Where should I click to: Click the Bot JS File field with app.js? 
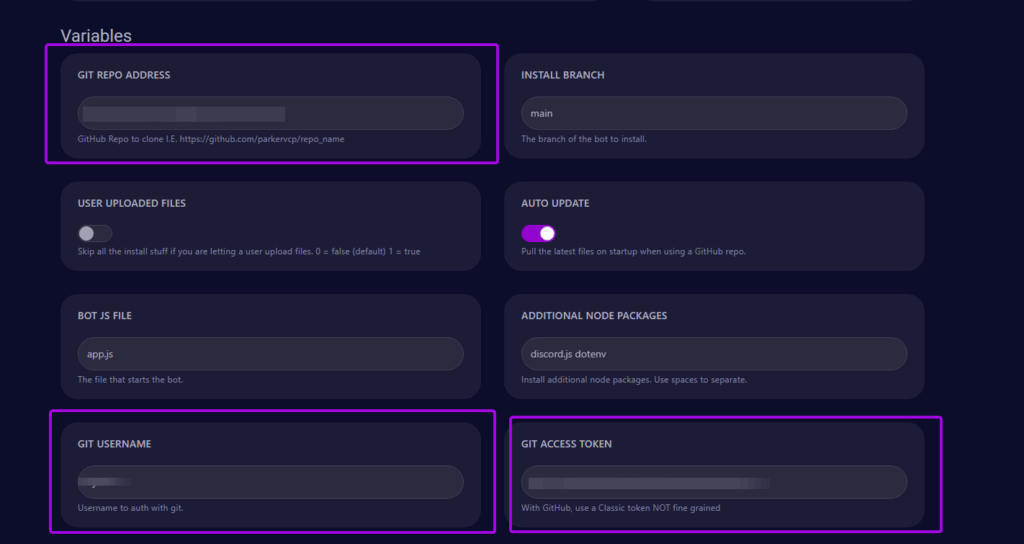270,354
